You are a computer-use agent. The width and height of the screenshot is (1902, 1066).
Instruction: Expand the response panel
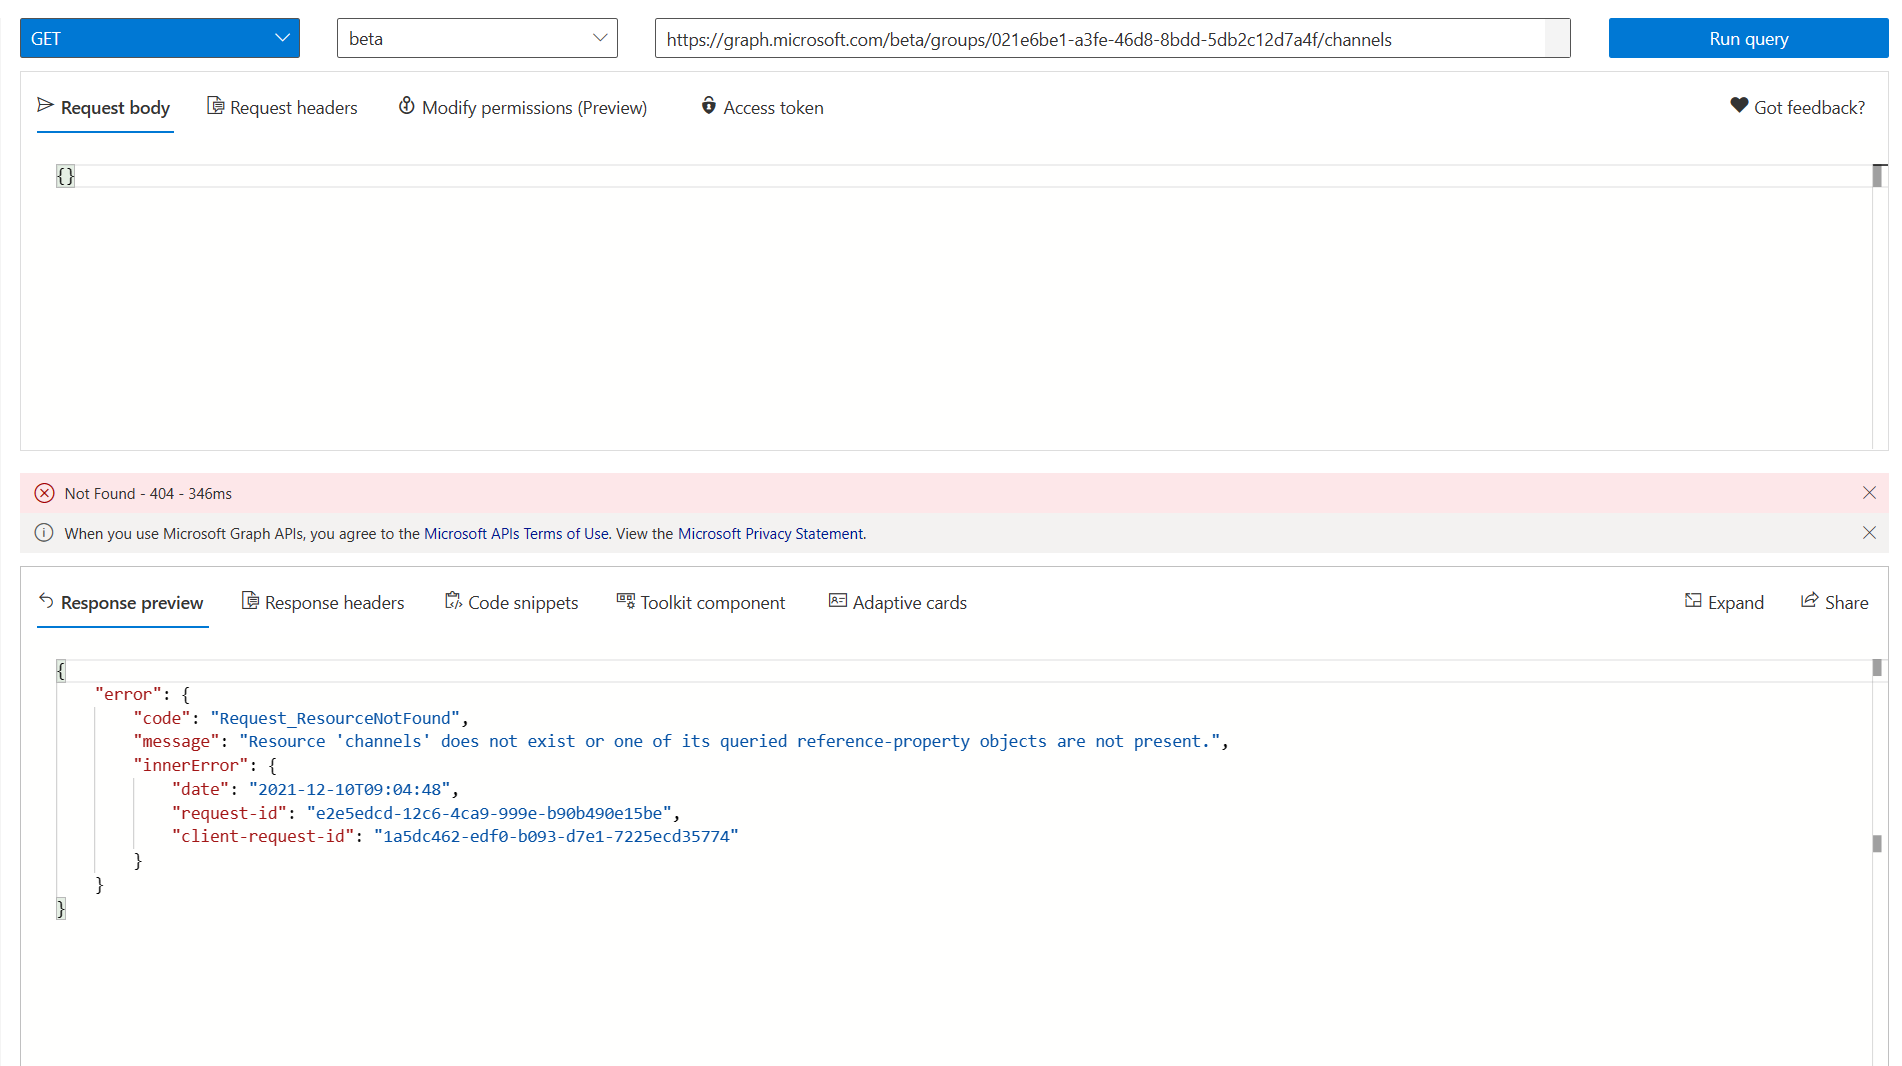[1724, 602]
